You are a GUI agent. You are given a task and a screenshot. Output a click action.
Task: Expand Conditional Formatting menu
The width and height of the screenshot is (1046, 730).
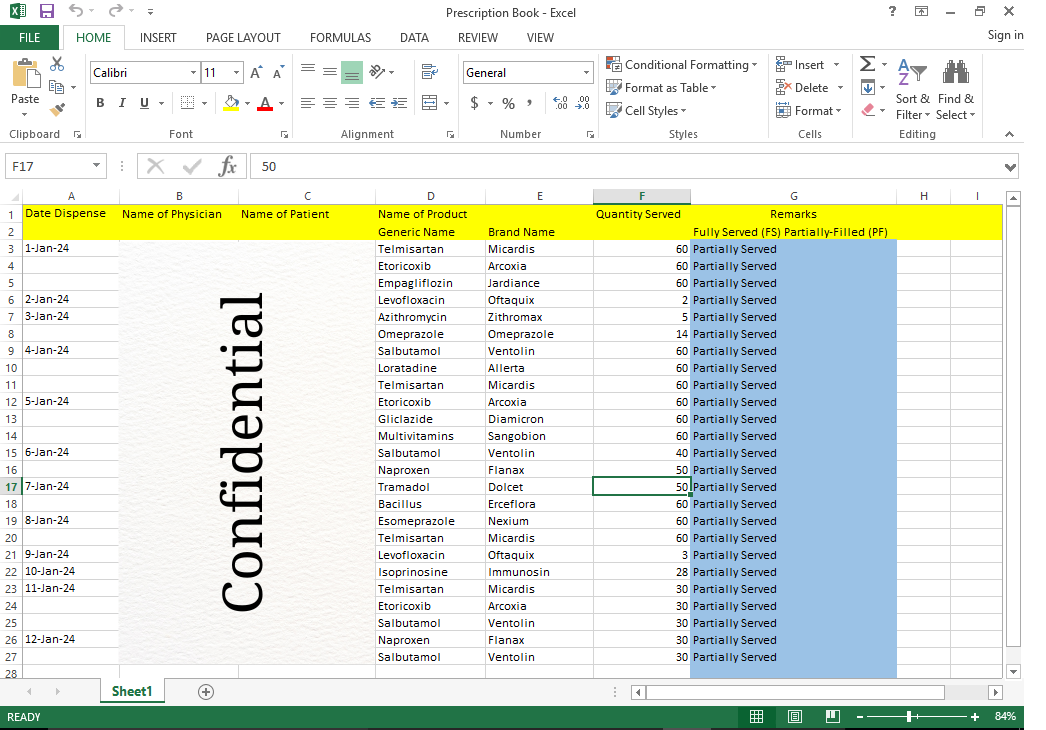[682, 65]
